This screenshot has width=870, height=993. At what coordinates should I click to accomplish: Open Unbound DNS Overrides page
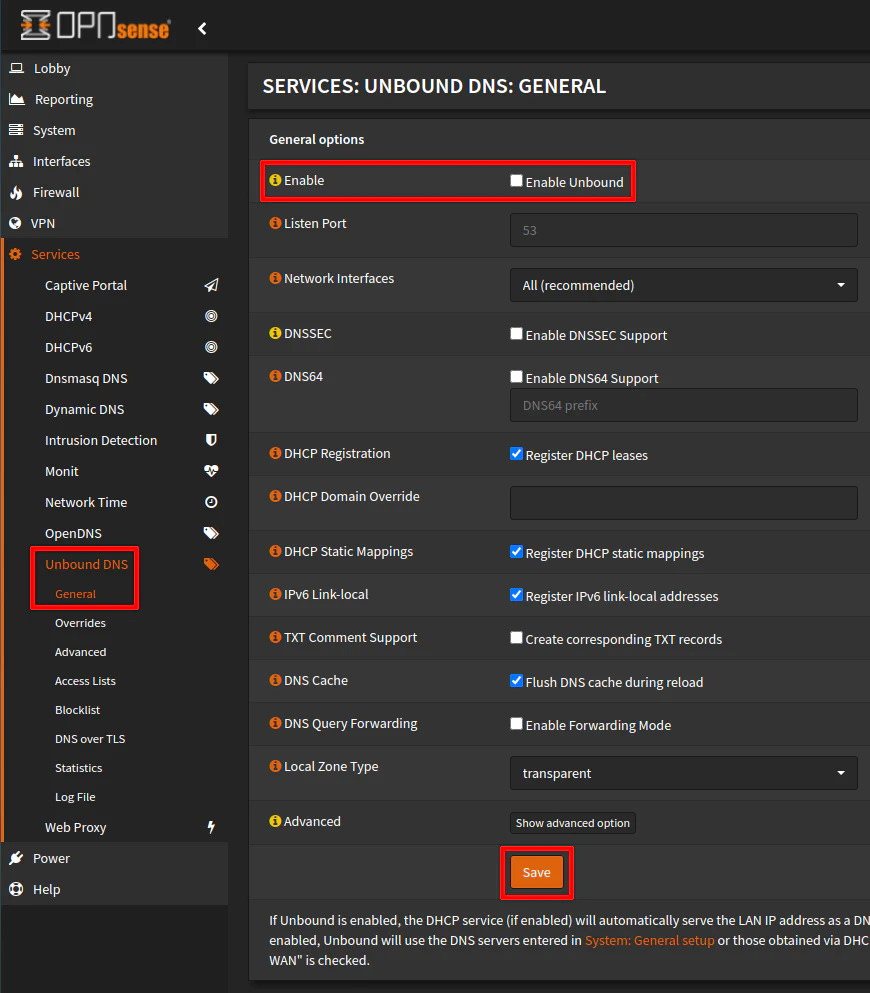pos(80,623)
